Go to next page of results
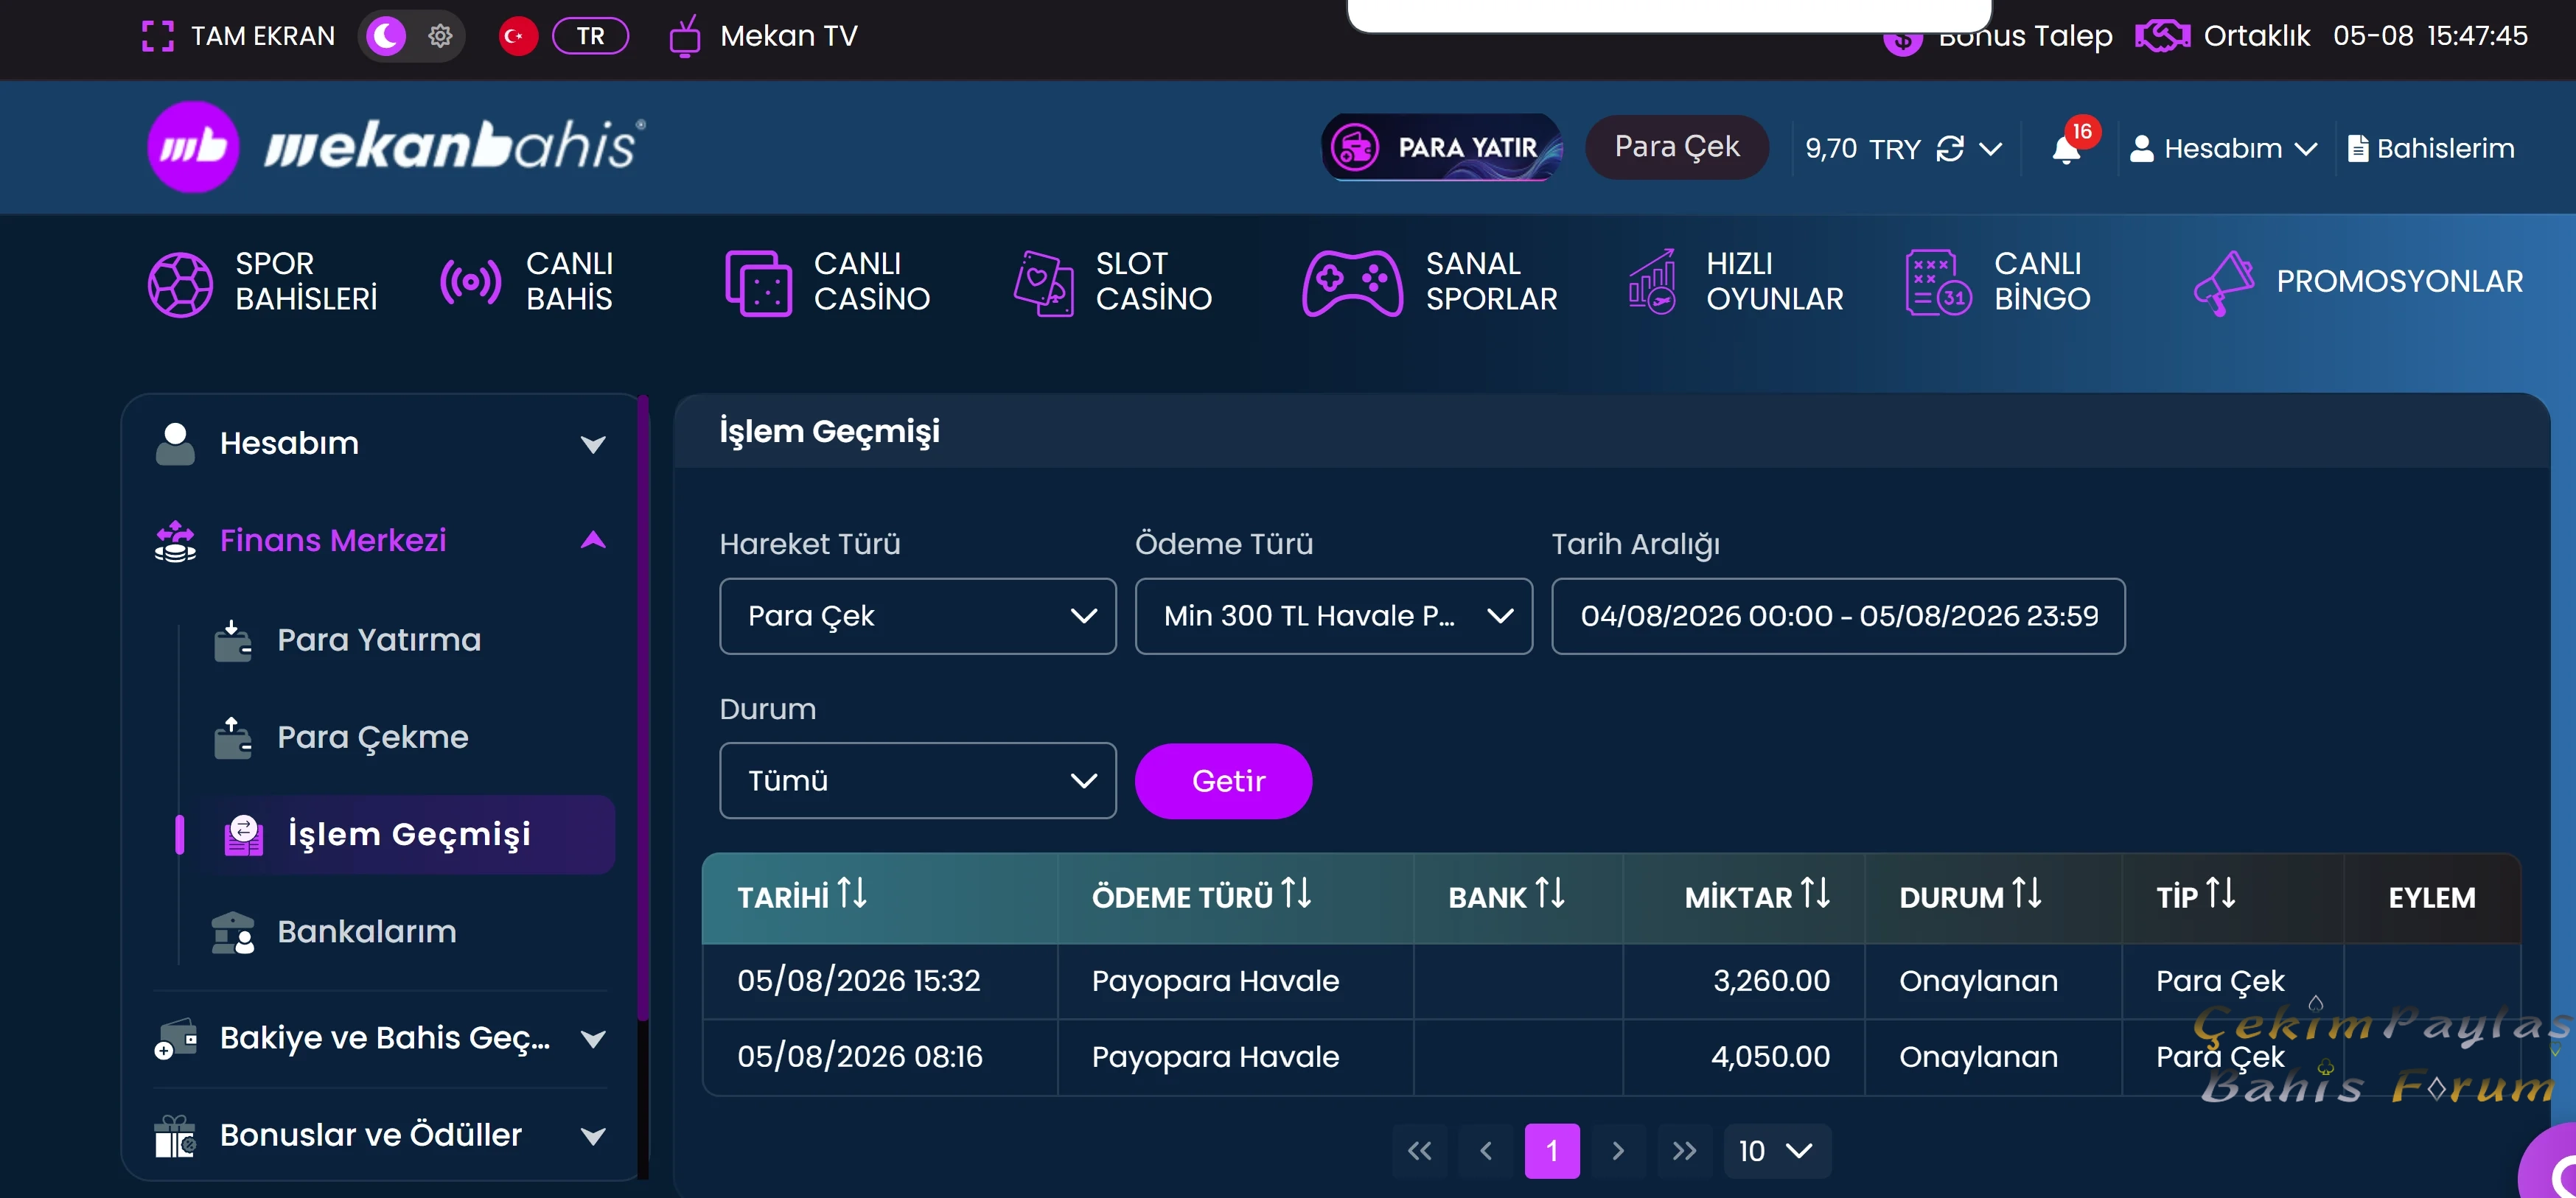This screenshot has width=2576, height=1198. tap(1618, 1151)
